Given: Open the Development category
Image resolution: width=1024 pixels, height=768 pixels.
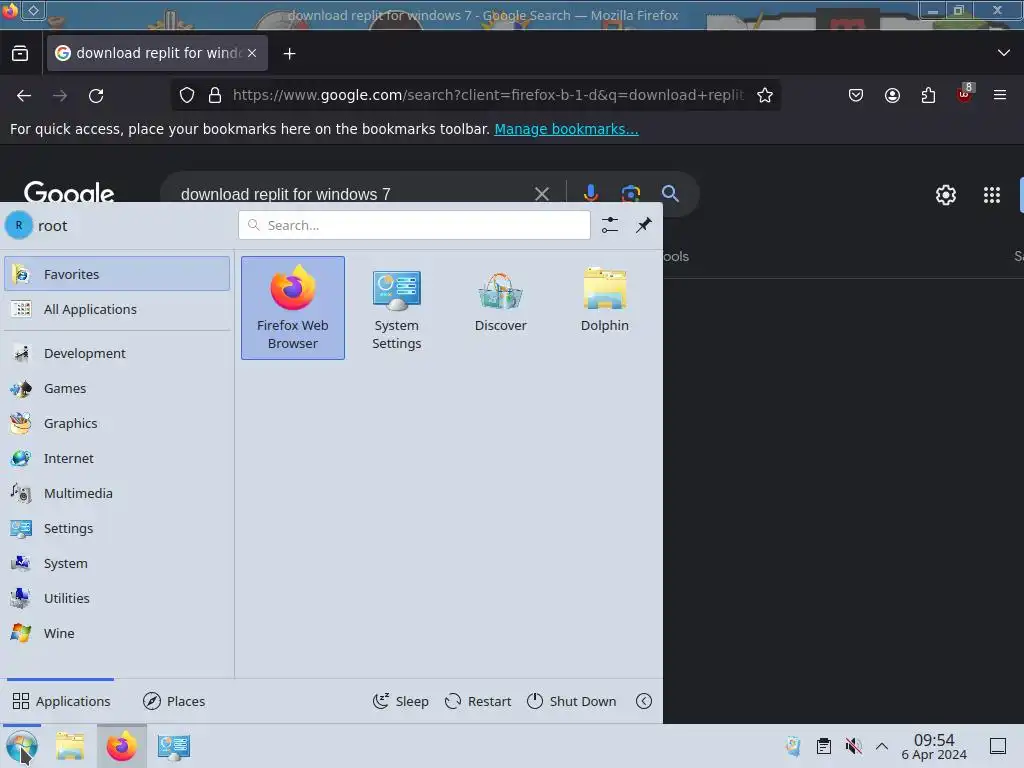Looking at the screenshot, I should [118, 353].
